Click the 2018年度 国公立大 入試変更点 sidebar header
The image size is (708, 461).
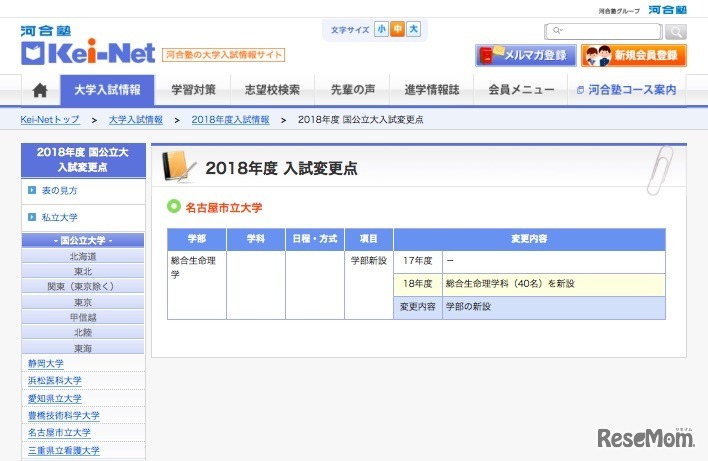coord(83,160)
